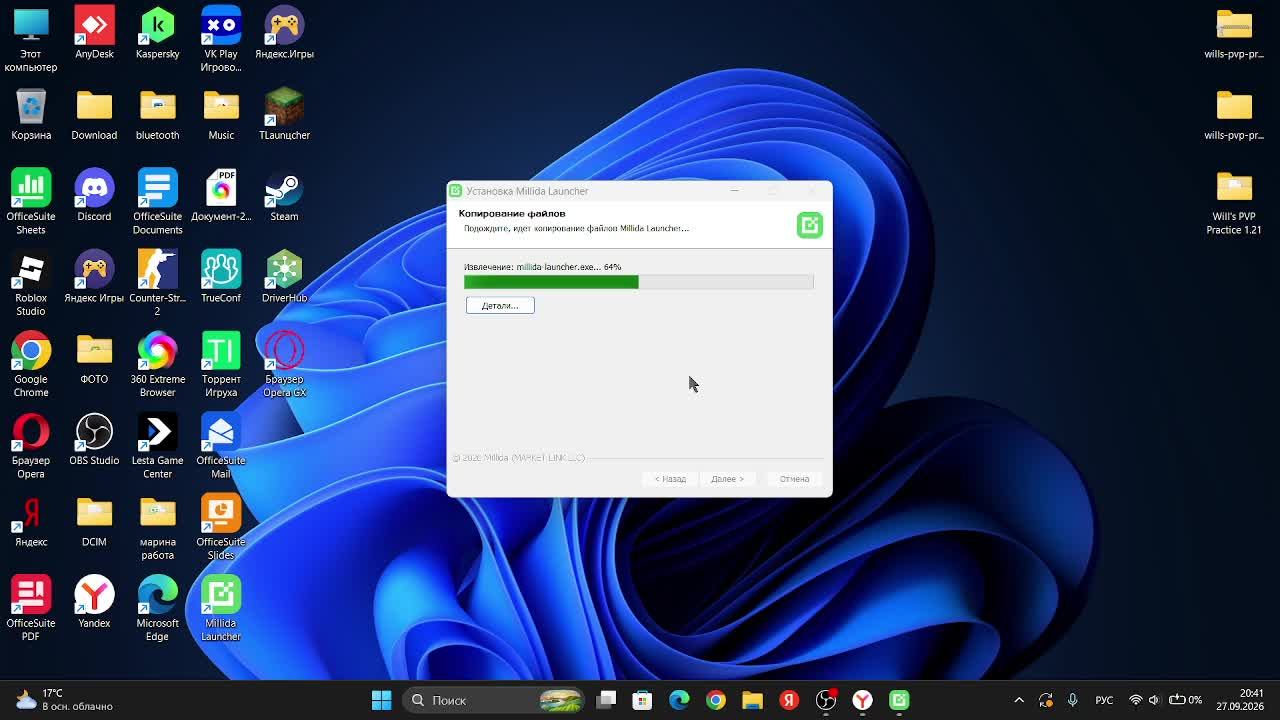Switch to OBS Studio on the taskbar
The width and height of the screenshot is (1280, 720).
pyautogui.click(x=826, y=700)
